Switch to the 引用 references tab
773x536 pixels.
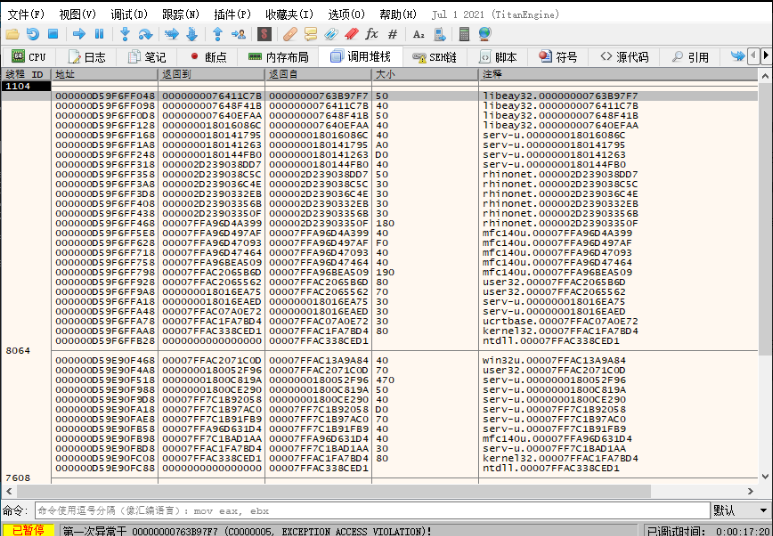point(690,57)
